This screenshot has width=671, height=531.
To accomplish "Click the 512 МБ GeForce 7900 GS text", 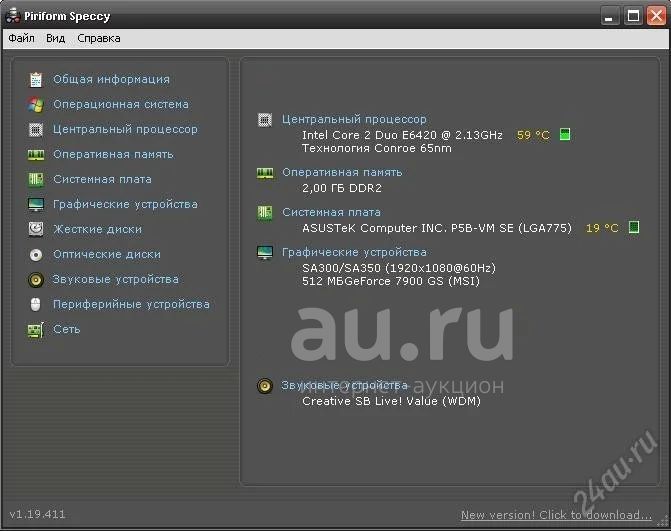I will click(391, 282).
